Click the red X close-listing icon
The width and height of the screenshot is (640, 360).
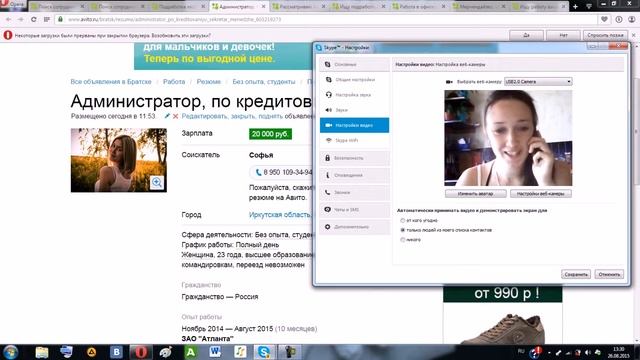[x=175, y=116]
